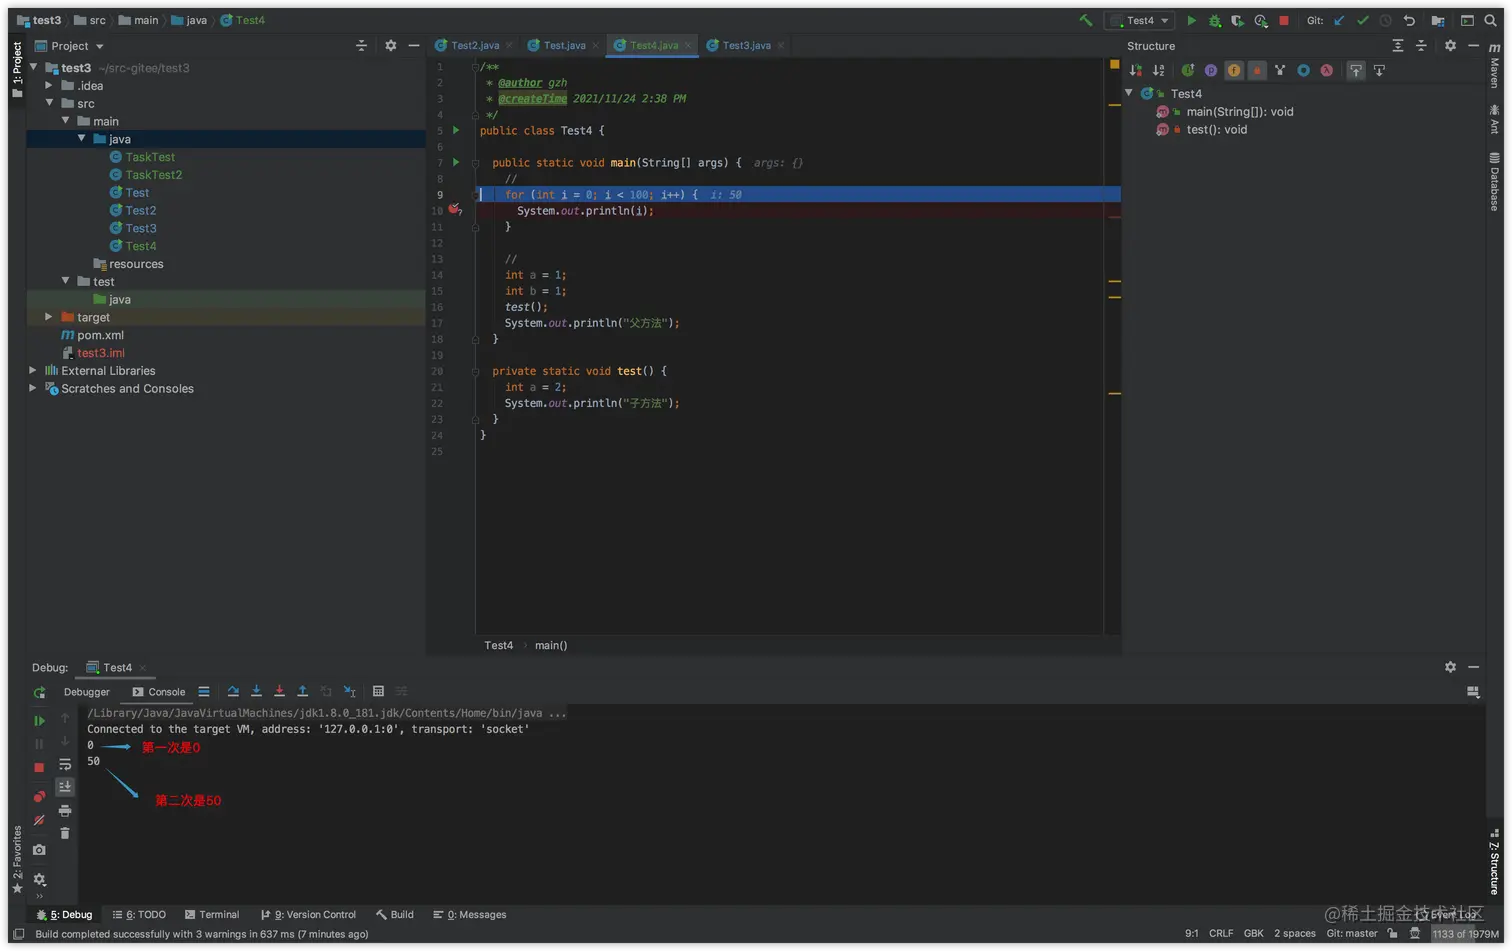Toggle scroll to end in console

65,787
